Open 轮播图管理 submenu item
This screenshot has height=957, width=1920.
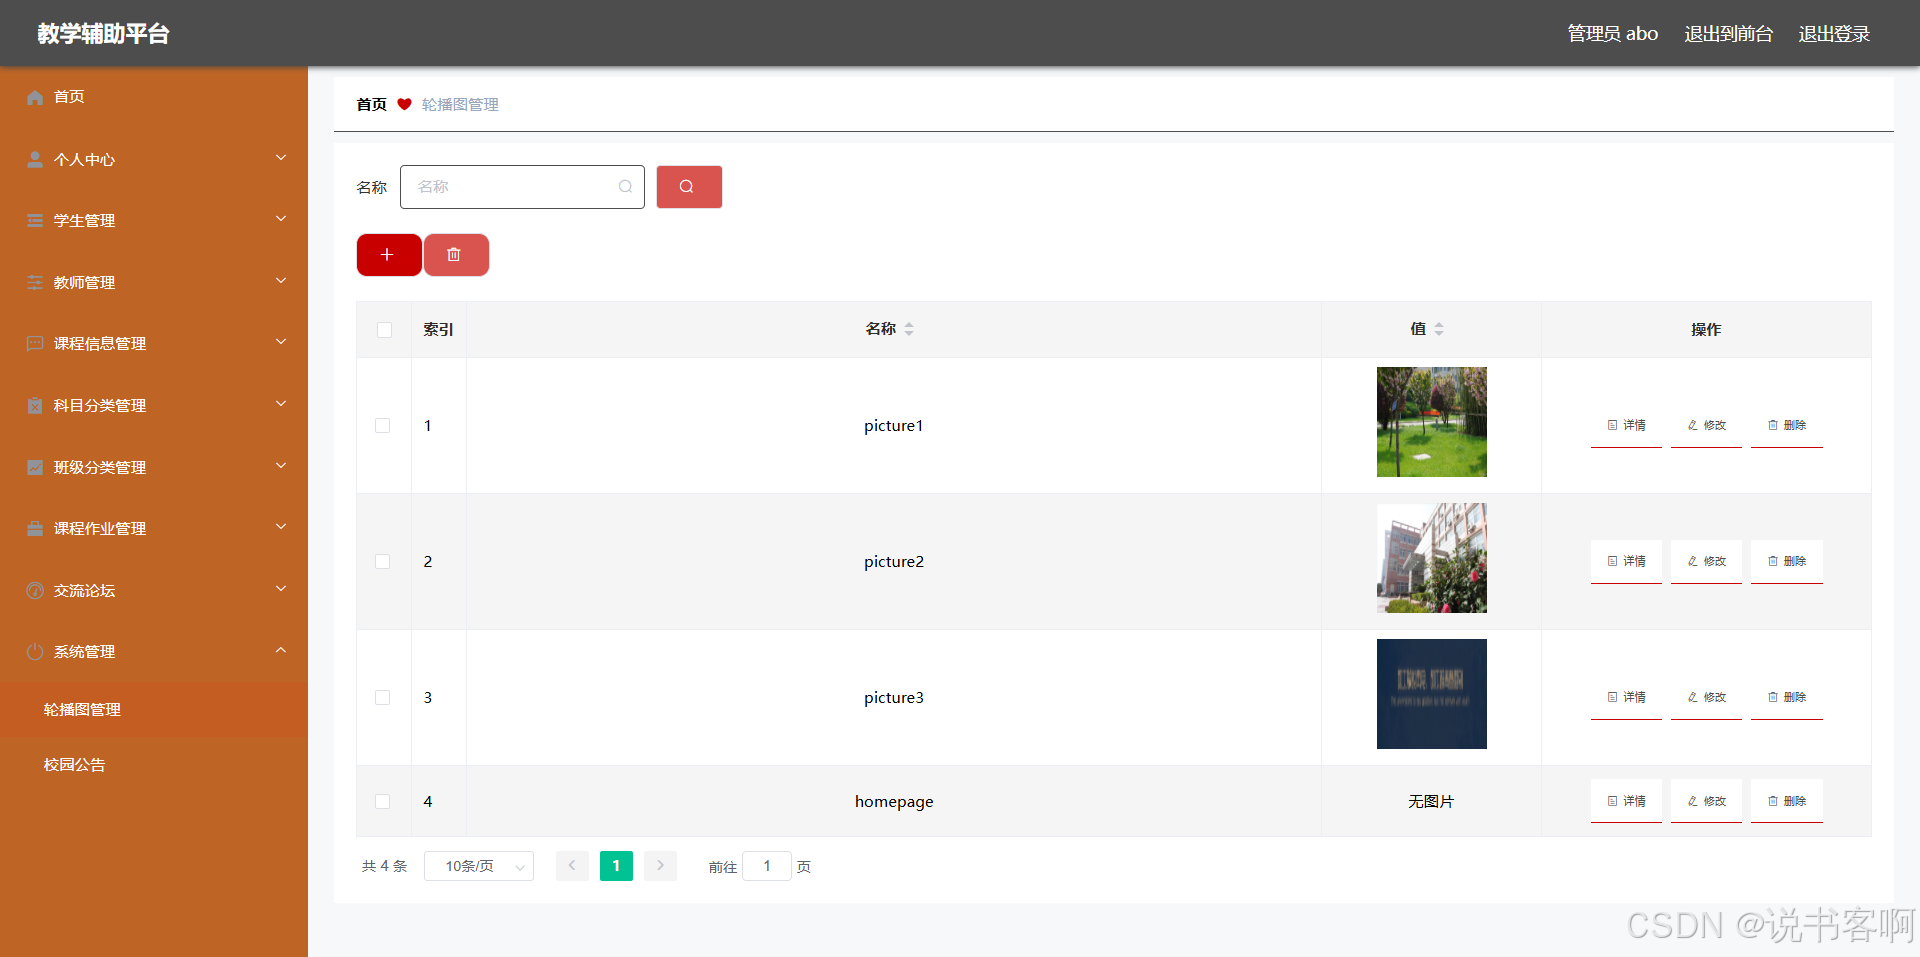coord(154,710)
